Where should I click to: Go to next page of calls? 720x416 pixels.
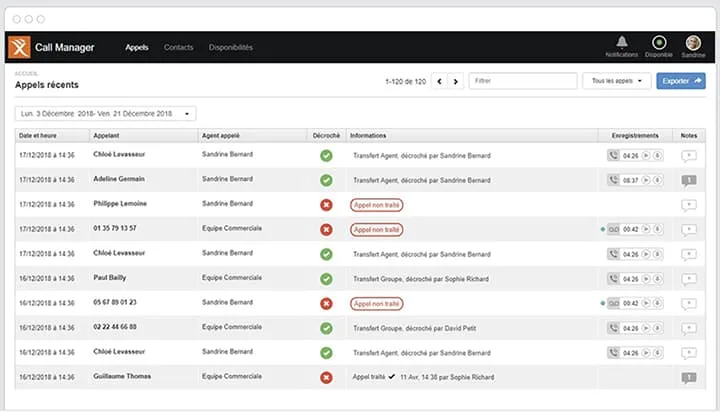pos(456,81)
